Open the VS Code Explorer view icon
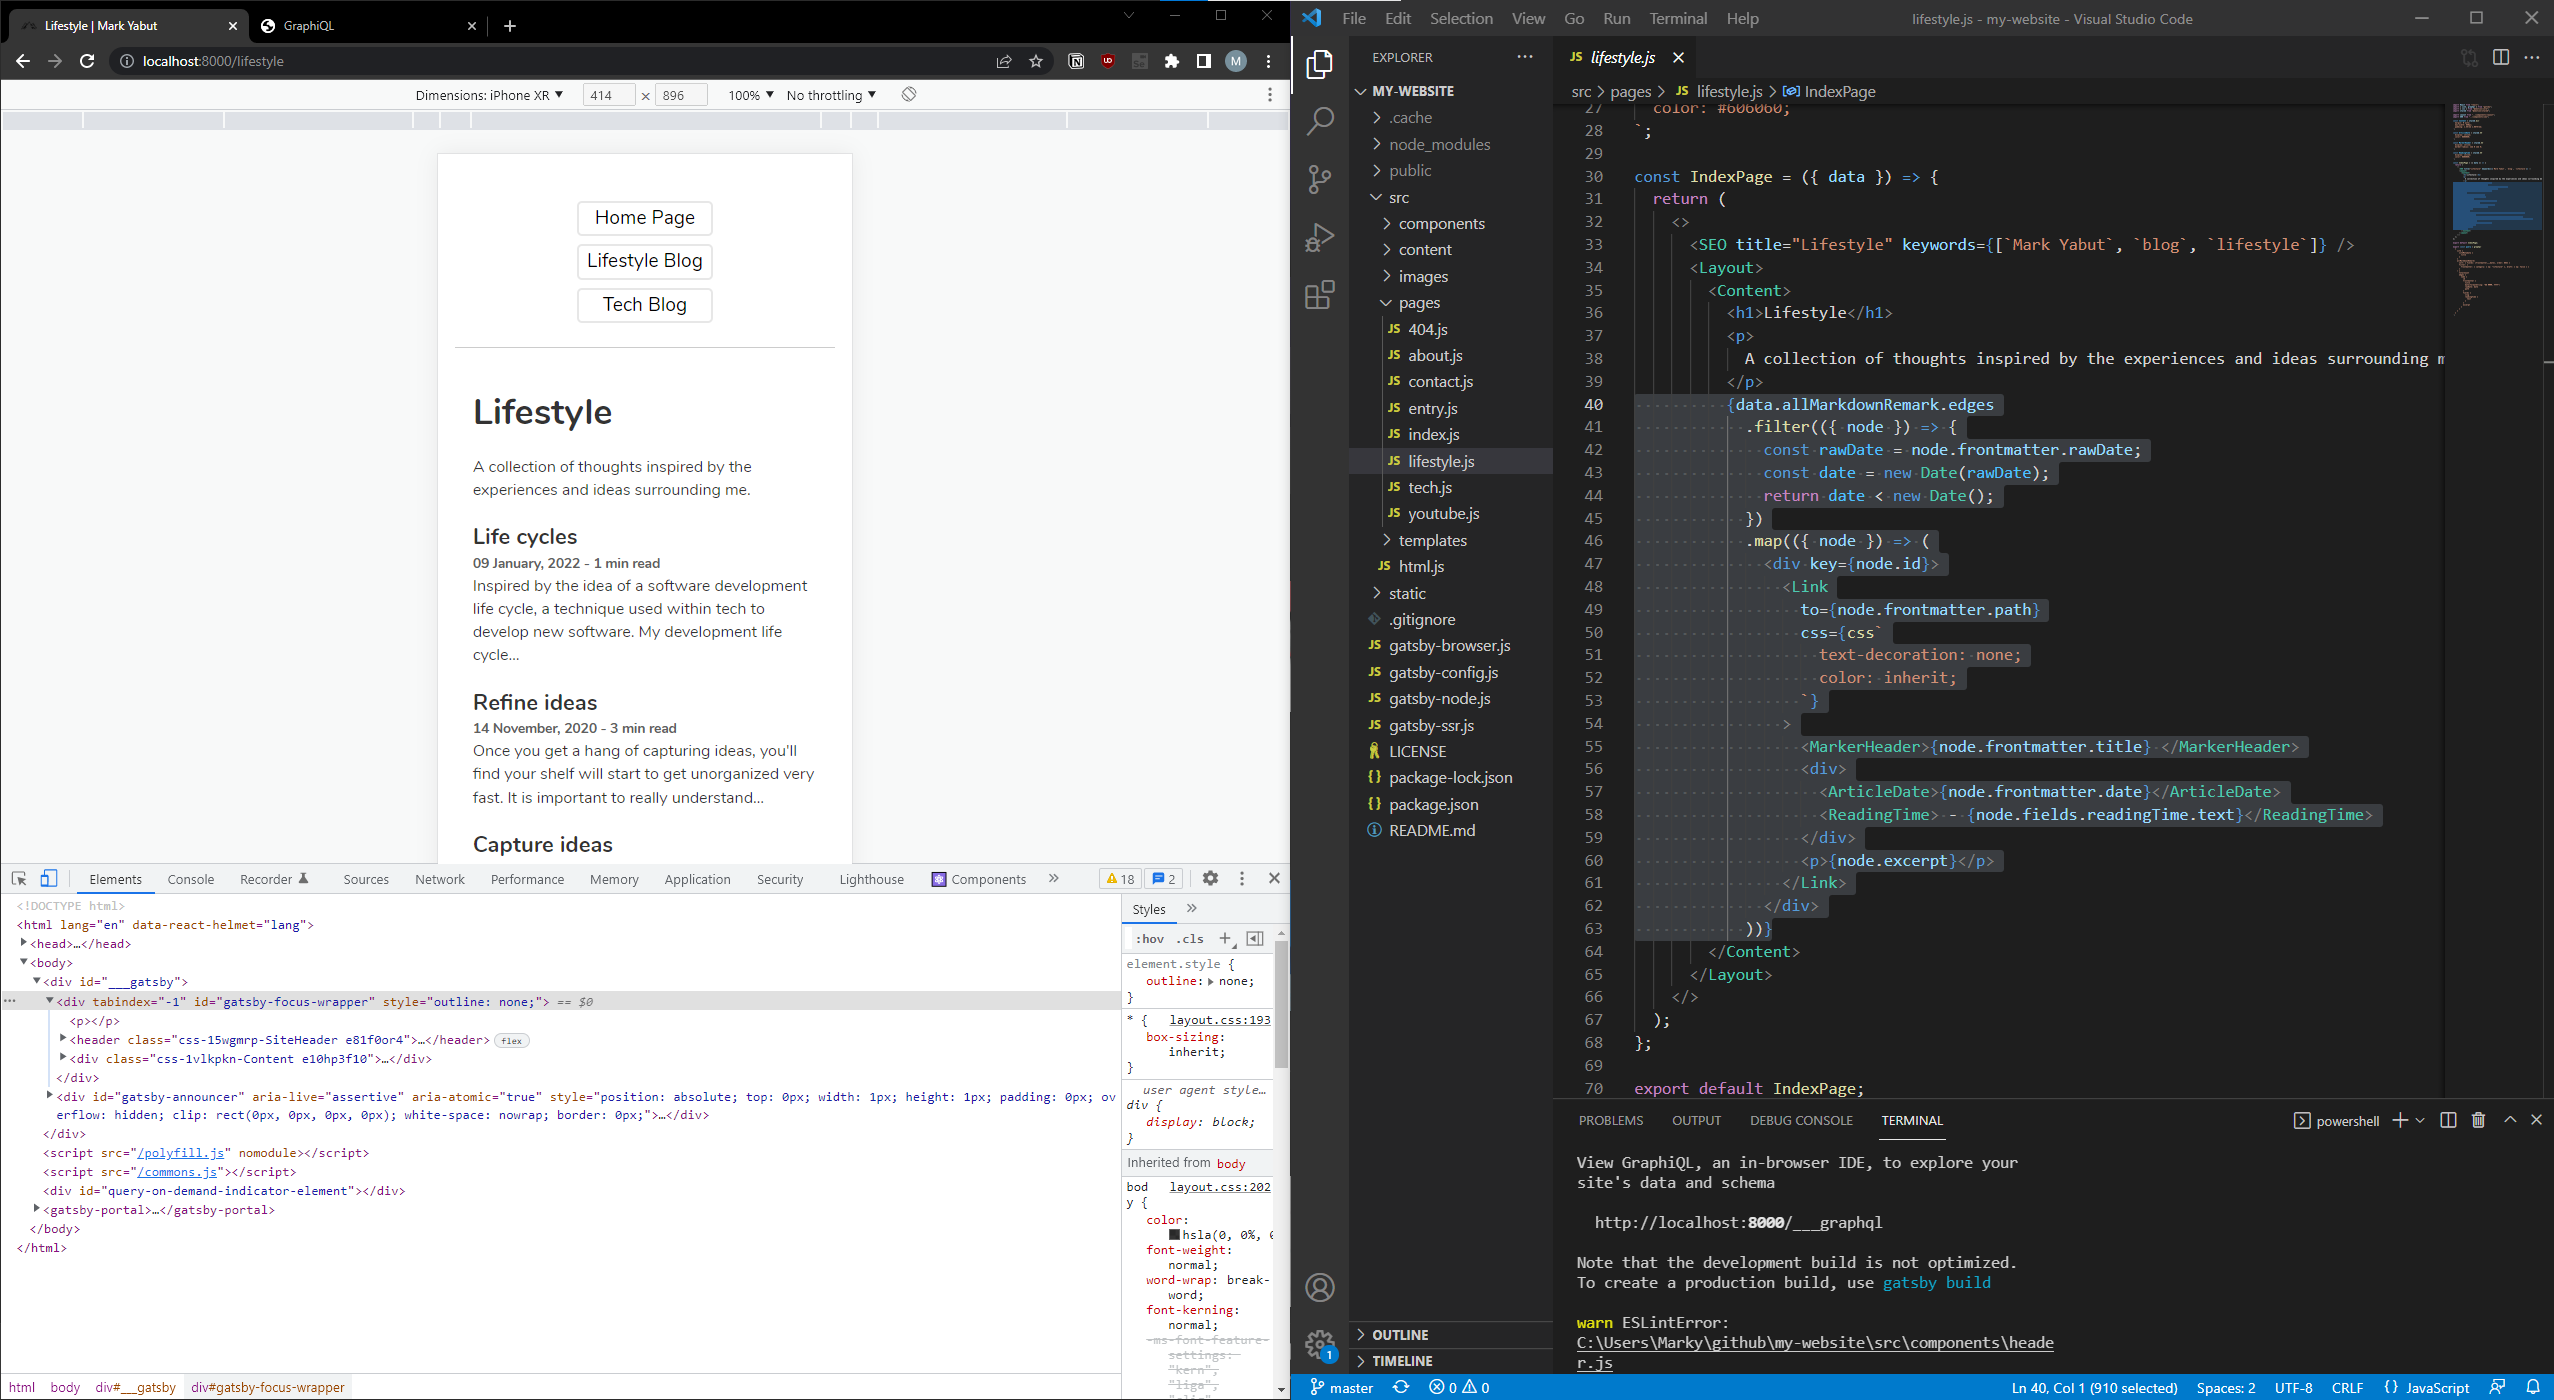 (1319, 64)
